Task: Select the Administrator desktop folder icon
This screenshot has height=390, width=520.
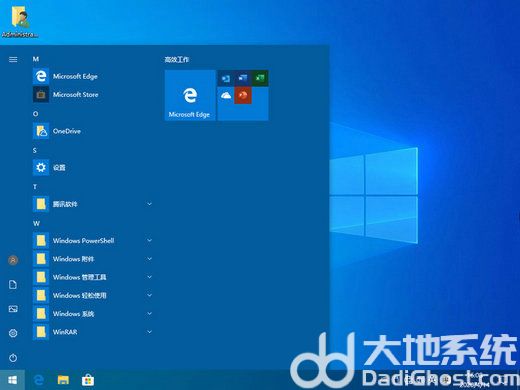Action: click(20, 21)
